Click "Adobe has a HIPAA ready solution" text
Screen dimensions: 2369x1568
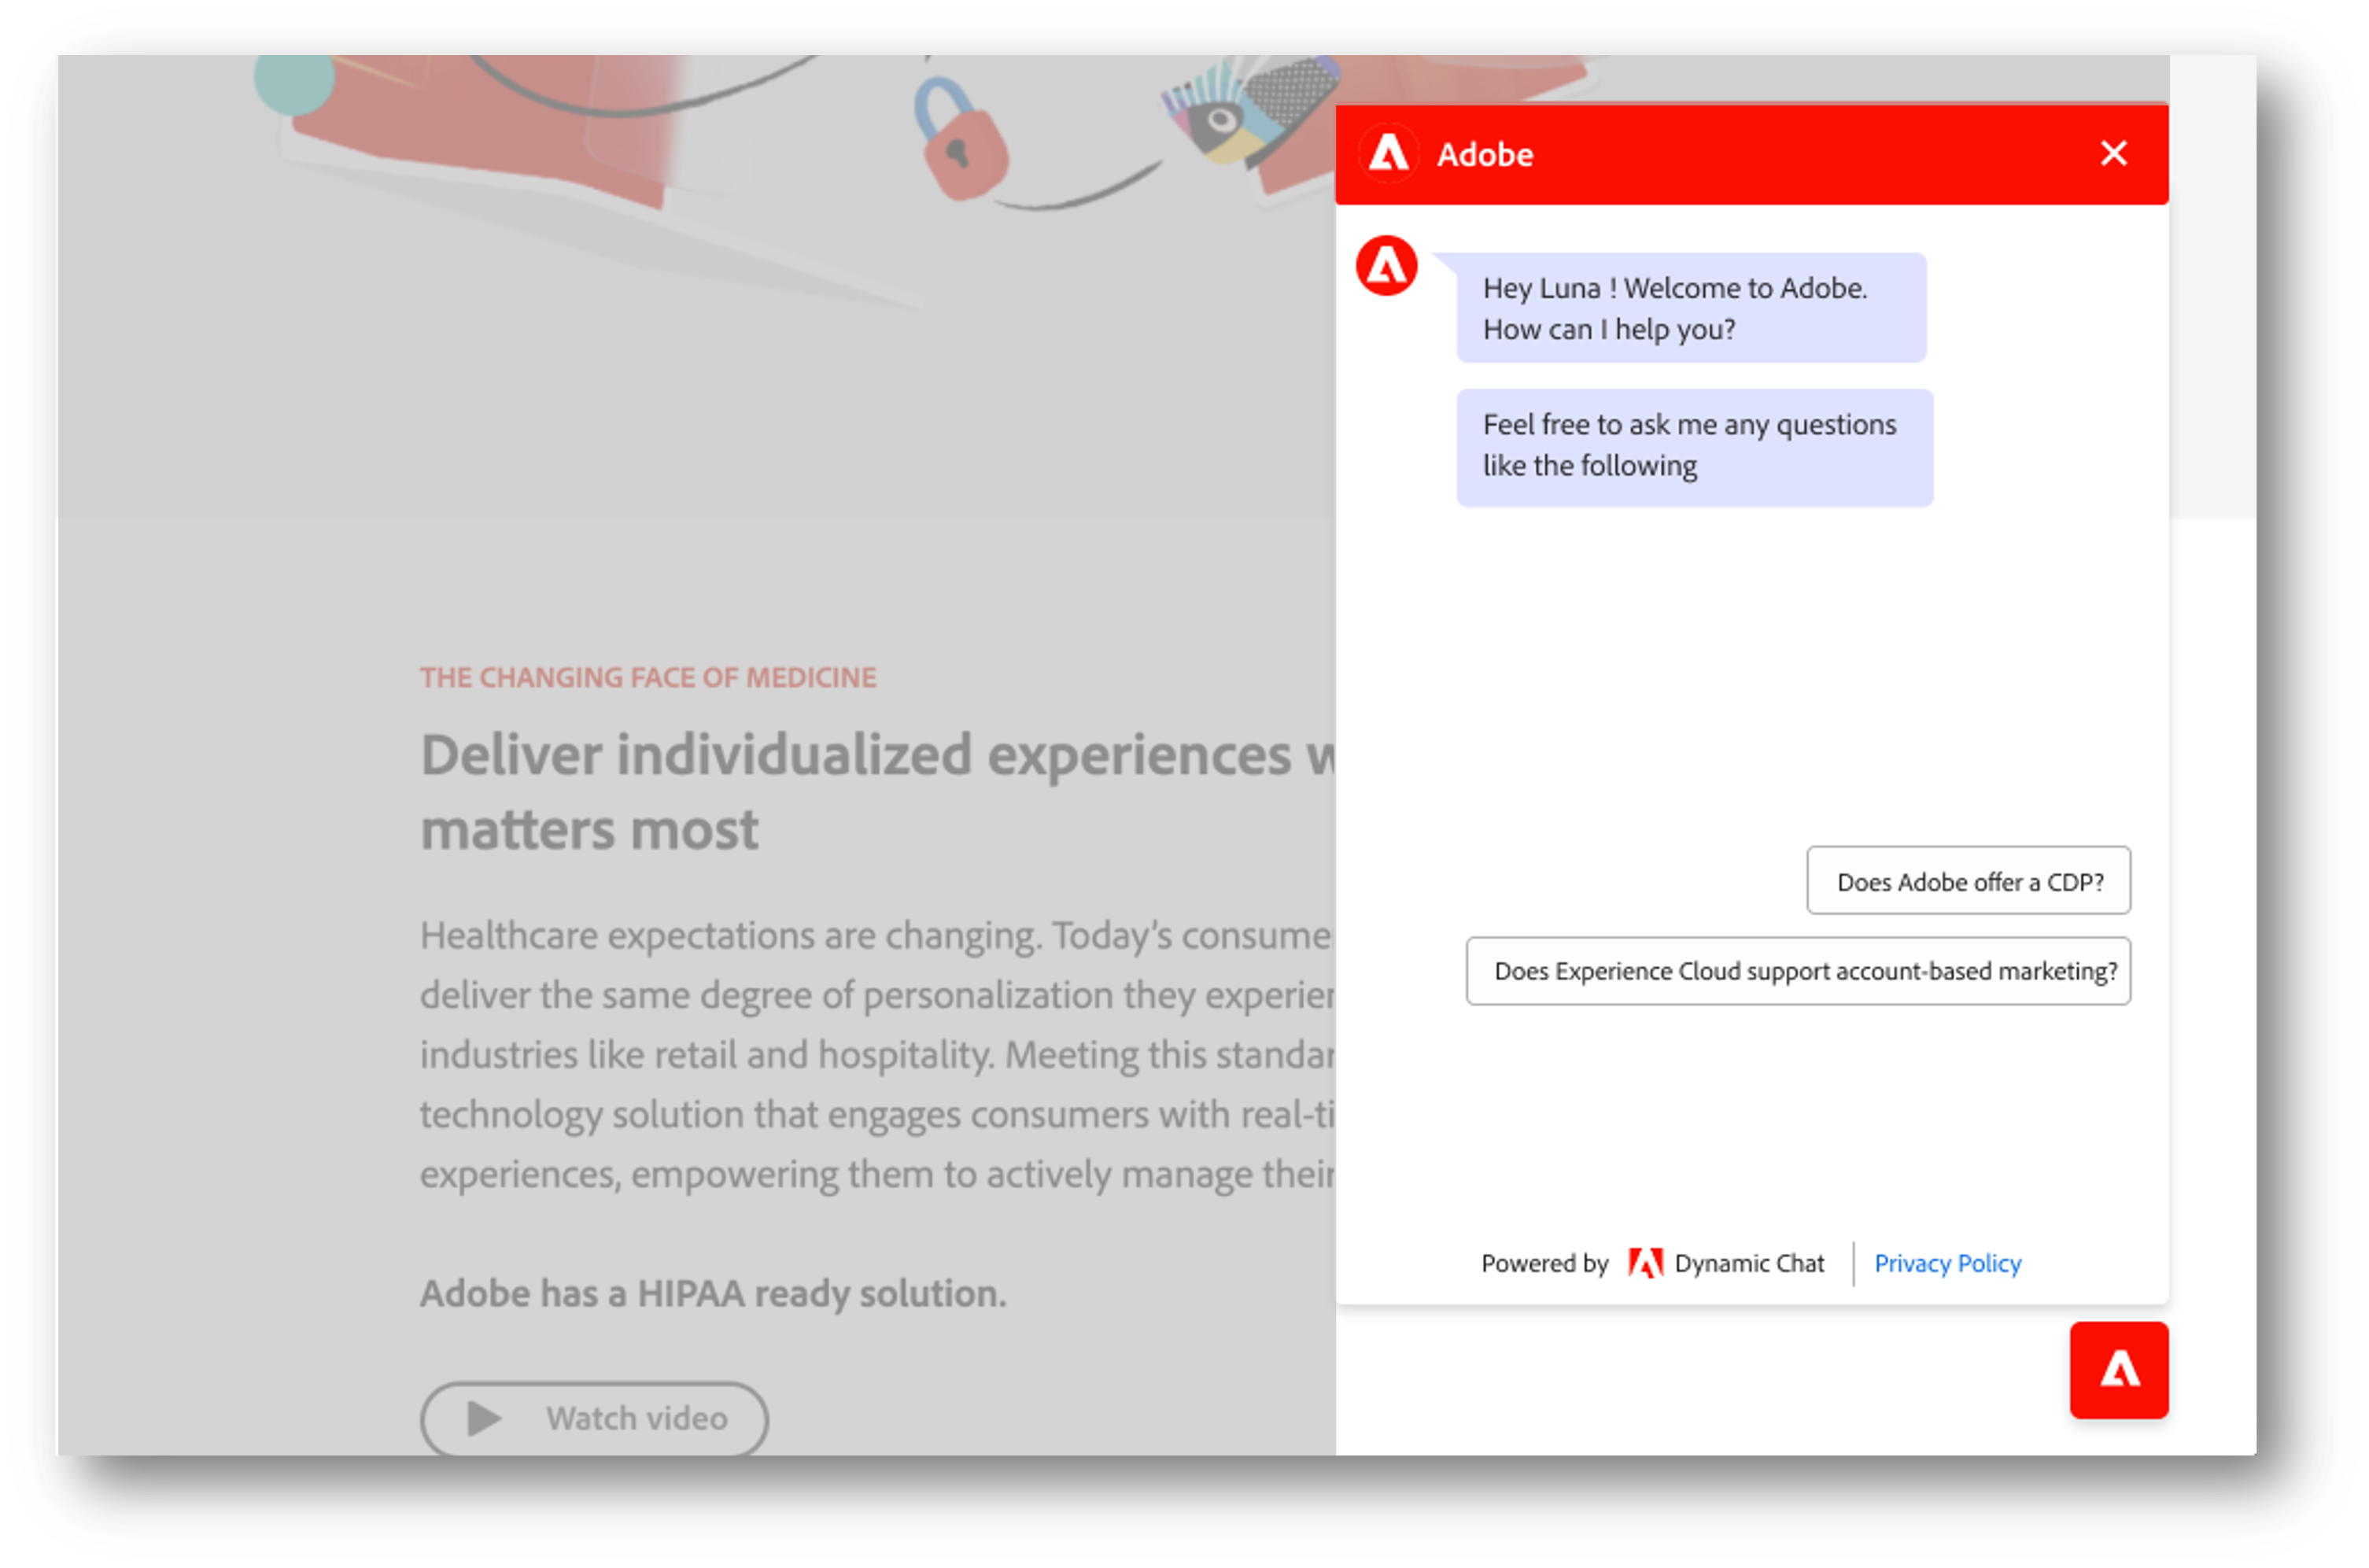(712, 1293)
